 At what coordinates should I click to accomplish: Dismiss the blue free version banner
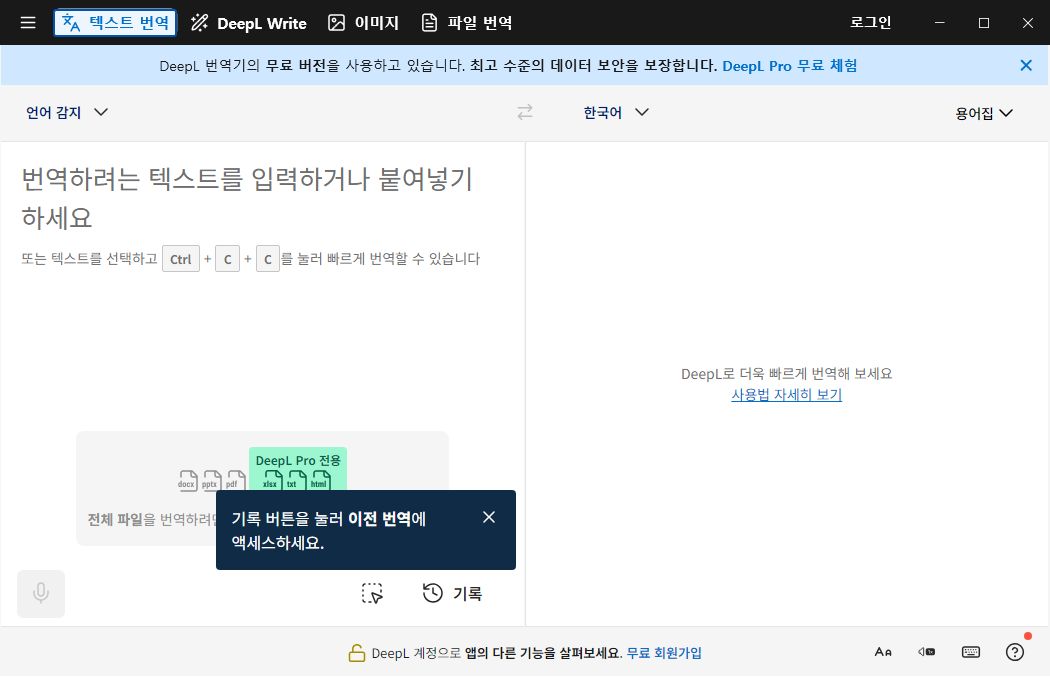pyautogui.click(x=1025, y=65)
